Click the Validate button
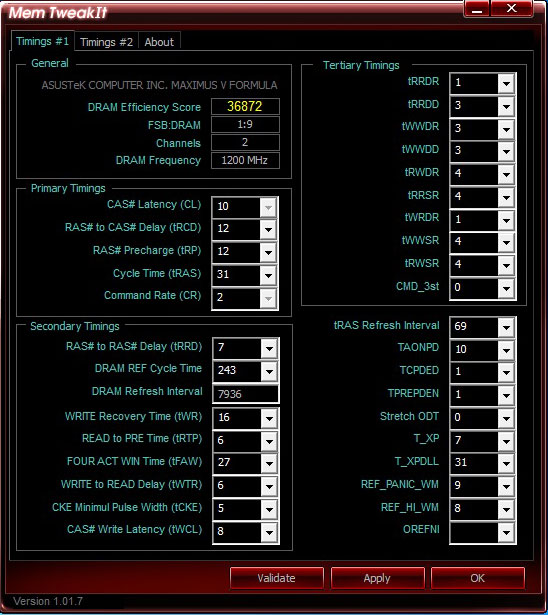The width and height of the screenshot is (548, 615). point(277,578)
